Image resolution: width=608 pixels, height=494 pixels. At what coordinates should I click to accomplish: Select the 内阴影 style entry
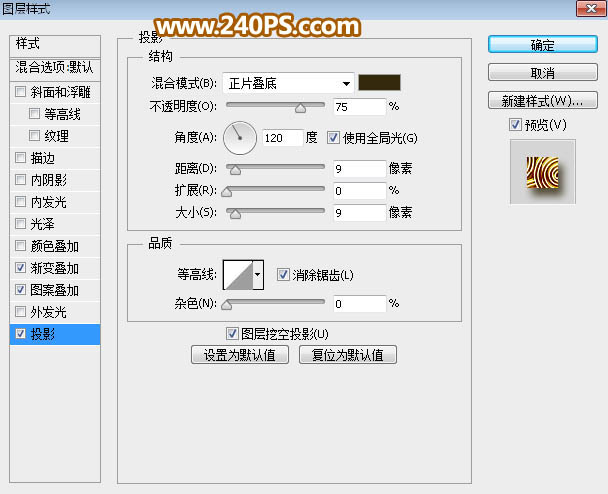[55, 180]
